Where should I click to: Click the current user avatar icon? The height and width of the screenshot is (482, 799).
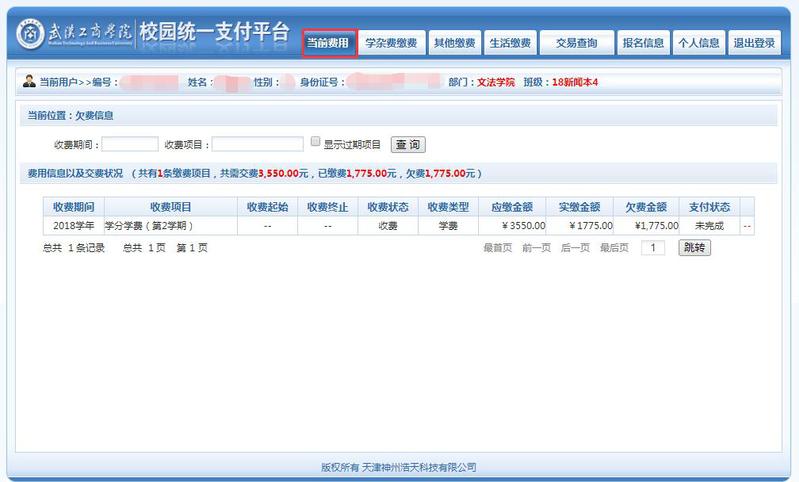(29, 81)
